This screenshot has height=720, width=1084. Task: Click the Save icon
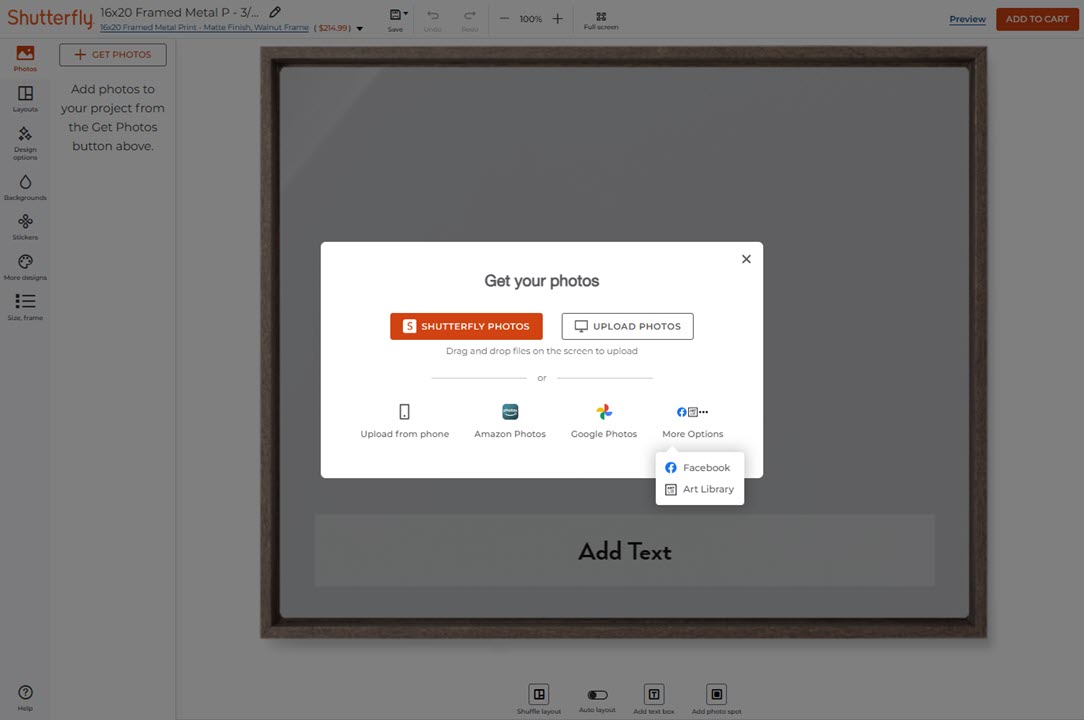tap(396, 19)
